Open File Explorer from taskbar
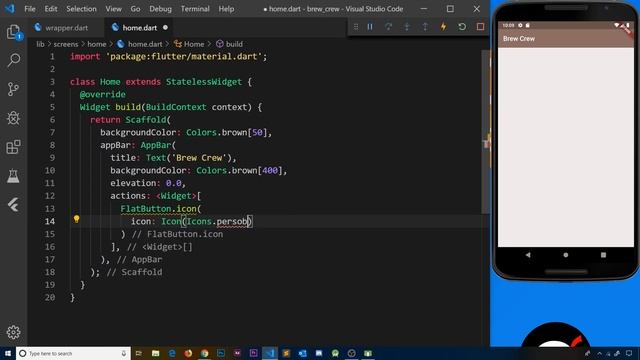Image resolution: width=640 pixels, height=360 pixels. [x=156, y=353]
